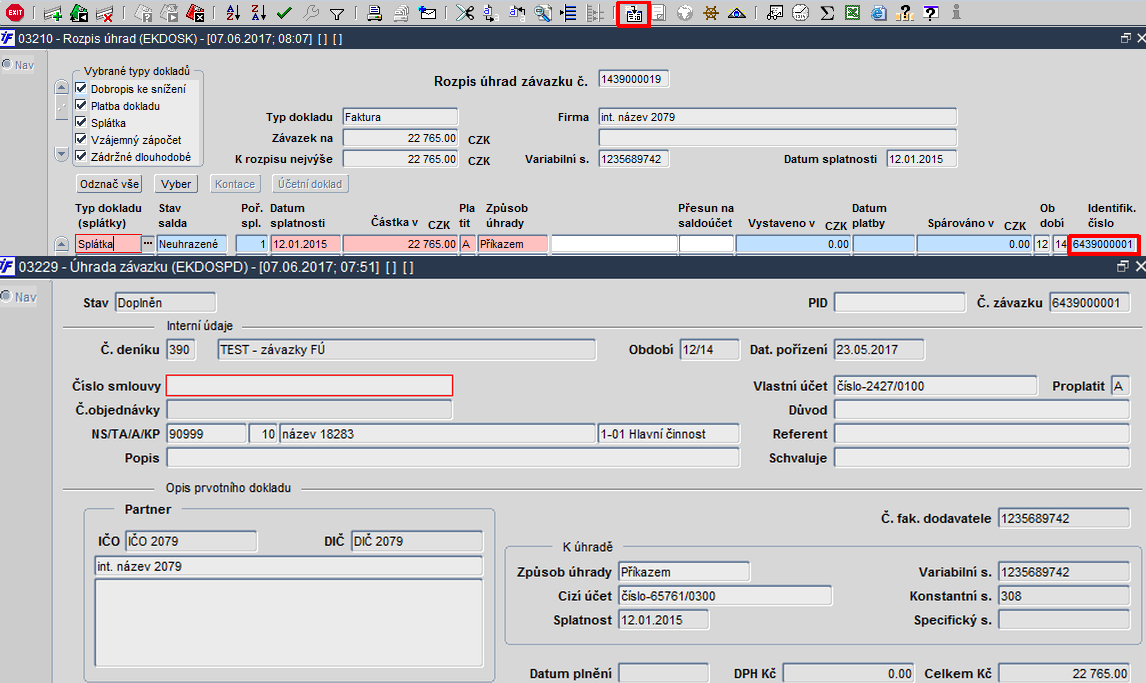Open the ellipsis lookup next to Splátka field
Image resolution: width=1146 pixels, height=683 pixels.
(148, 243)
